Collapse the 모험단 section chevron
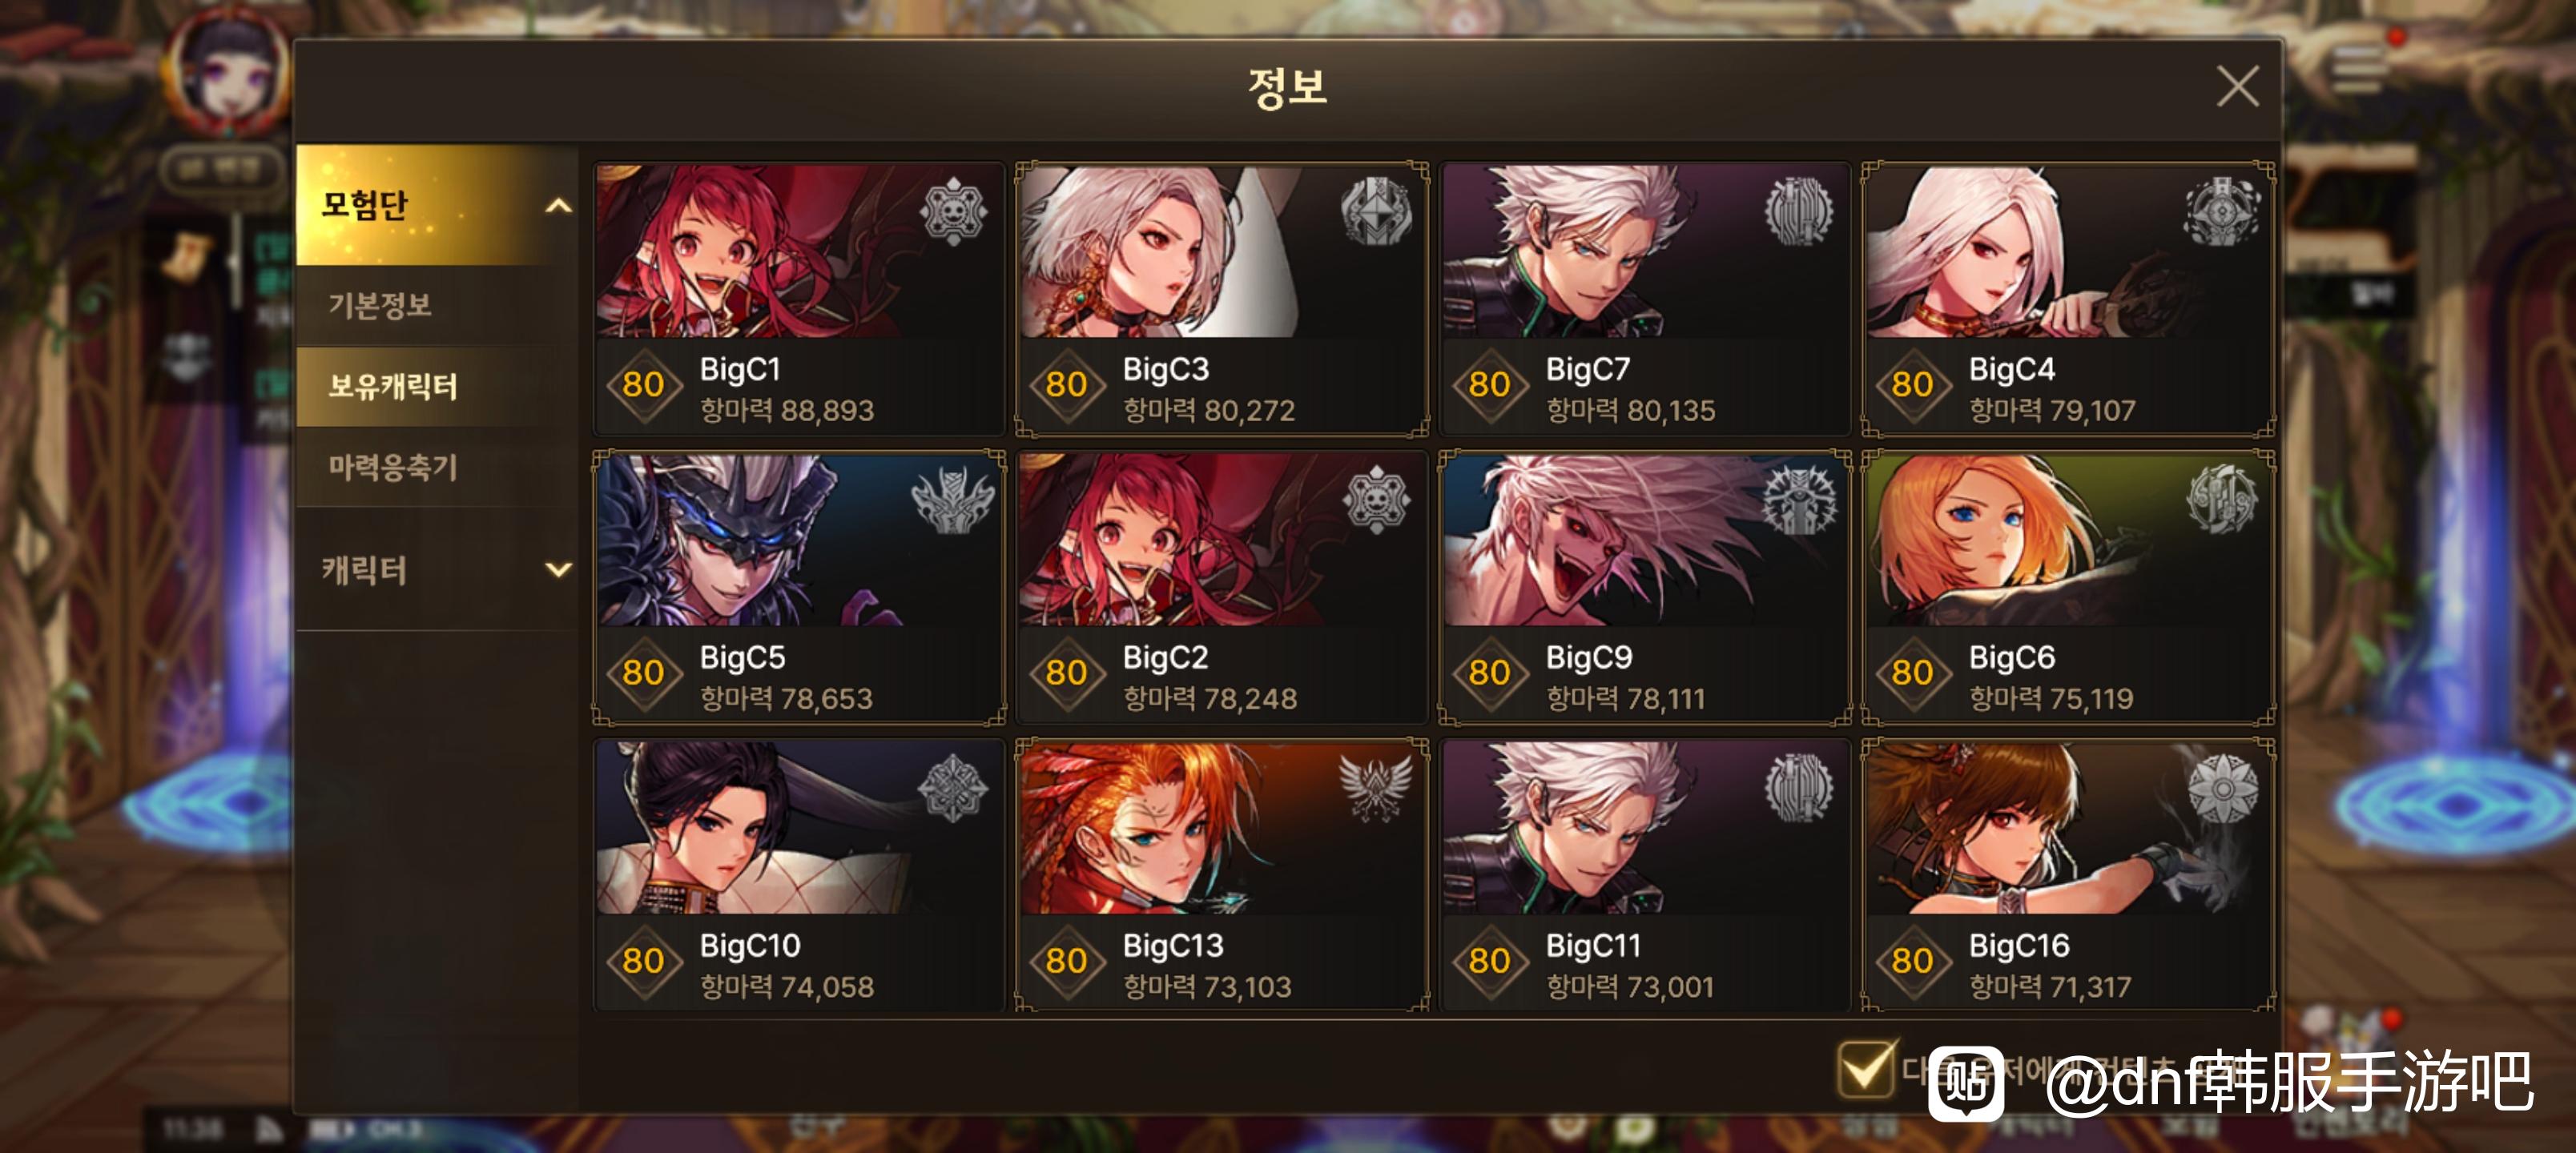This screenshot has height=1153, width=2576. click(558, 205)
